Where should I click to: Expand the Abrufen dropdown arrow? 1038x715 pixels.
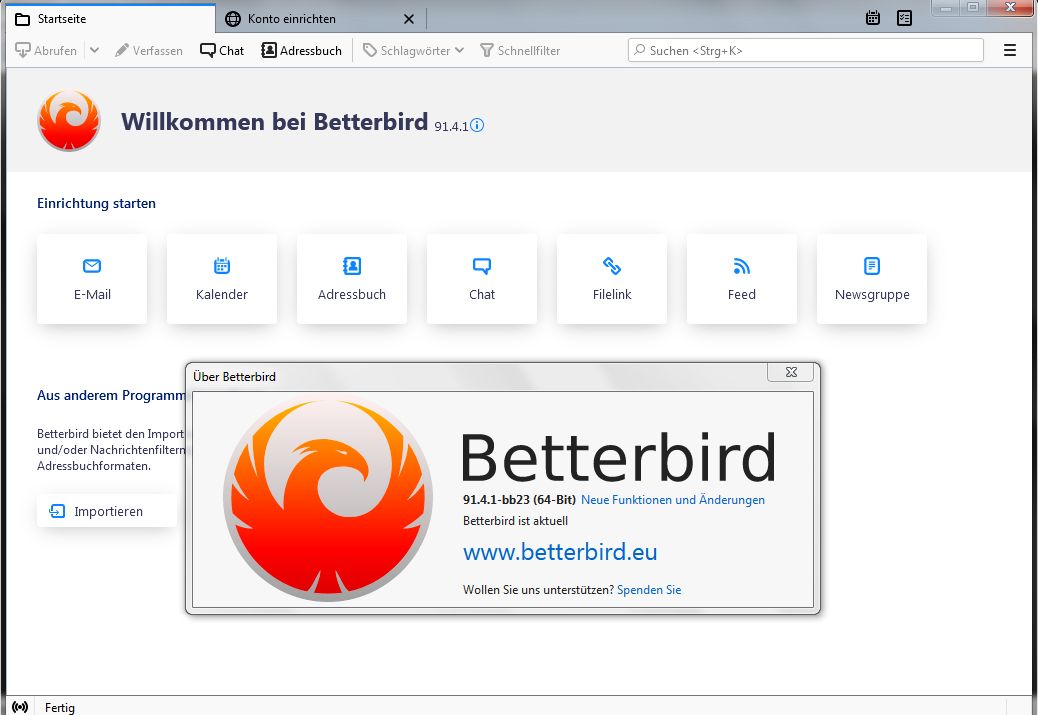pyautogui.click(x=94, y=50)
